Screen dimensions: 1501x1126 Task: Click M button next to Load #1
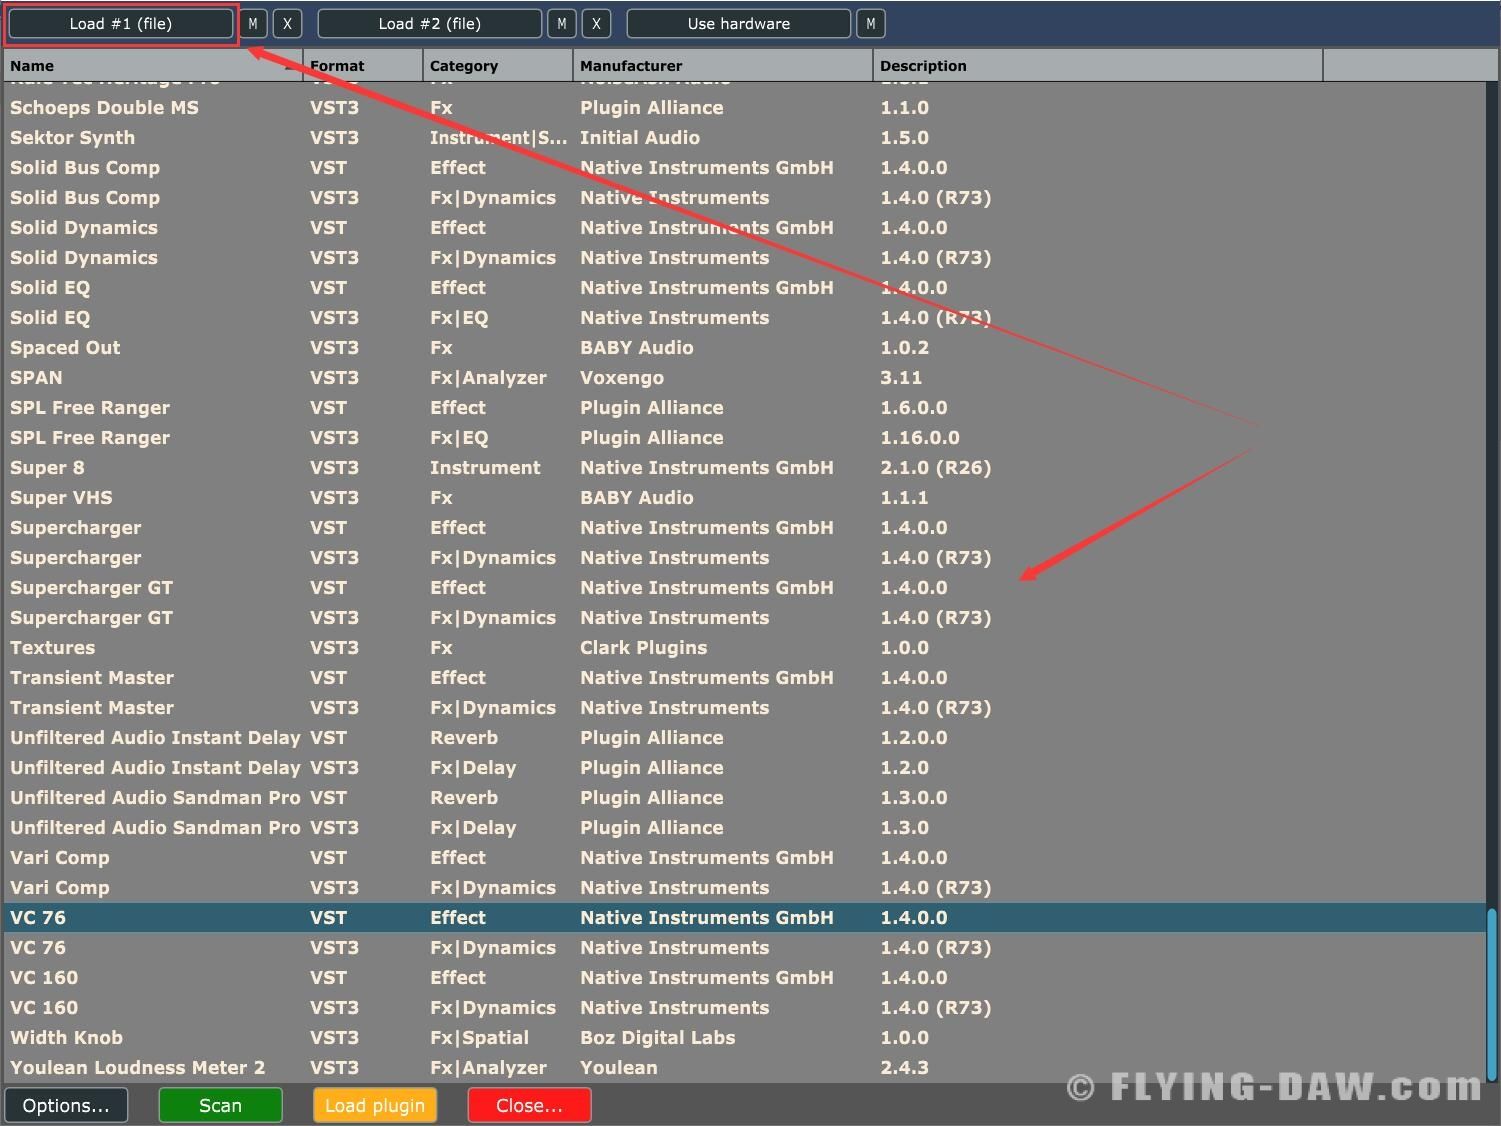tap(253, 24)
